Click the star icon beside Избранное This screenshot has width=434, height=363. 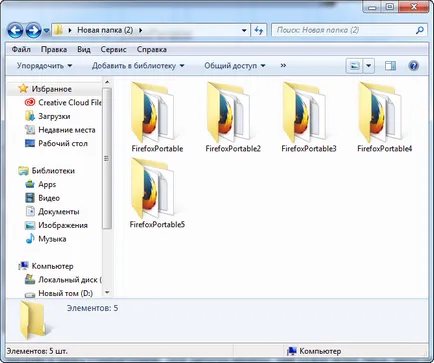pyautogui.click(x=23, y=88)
